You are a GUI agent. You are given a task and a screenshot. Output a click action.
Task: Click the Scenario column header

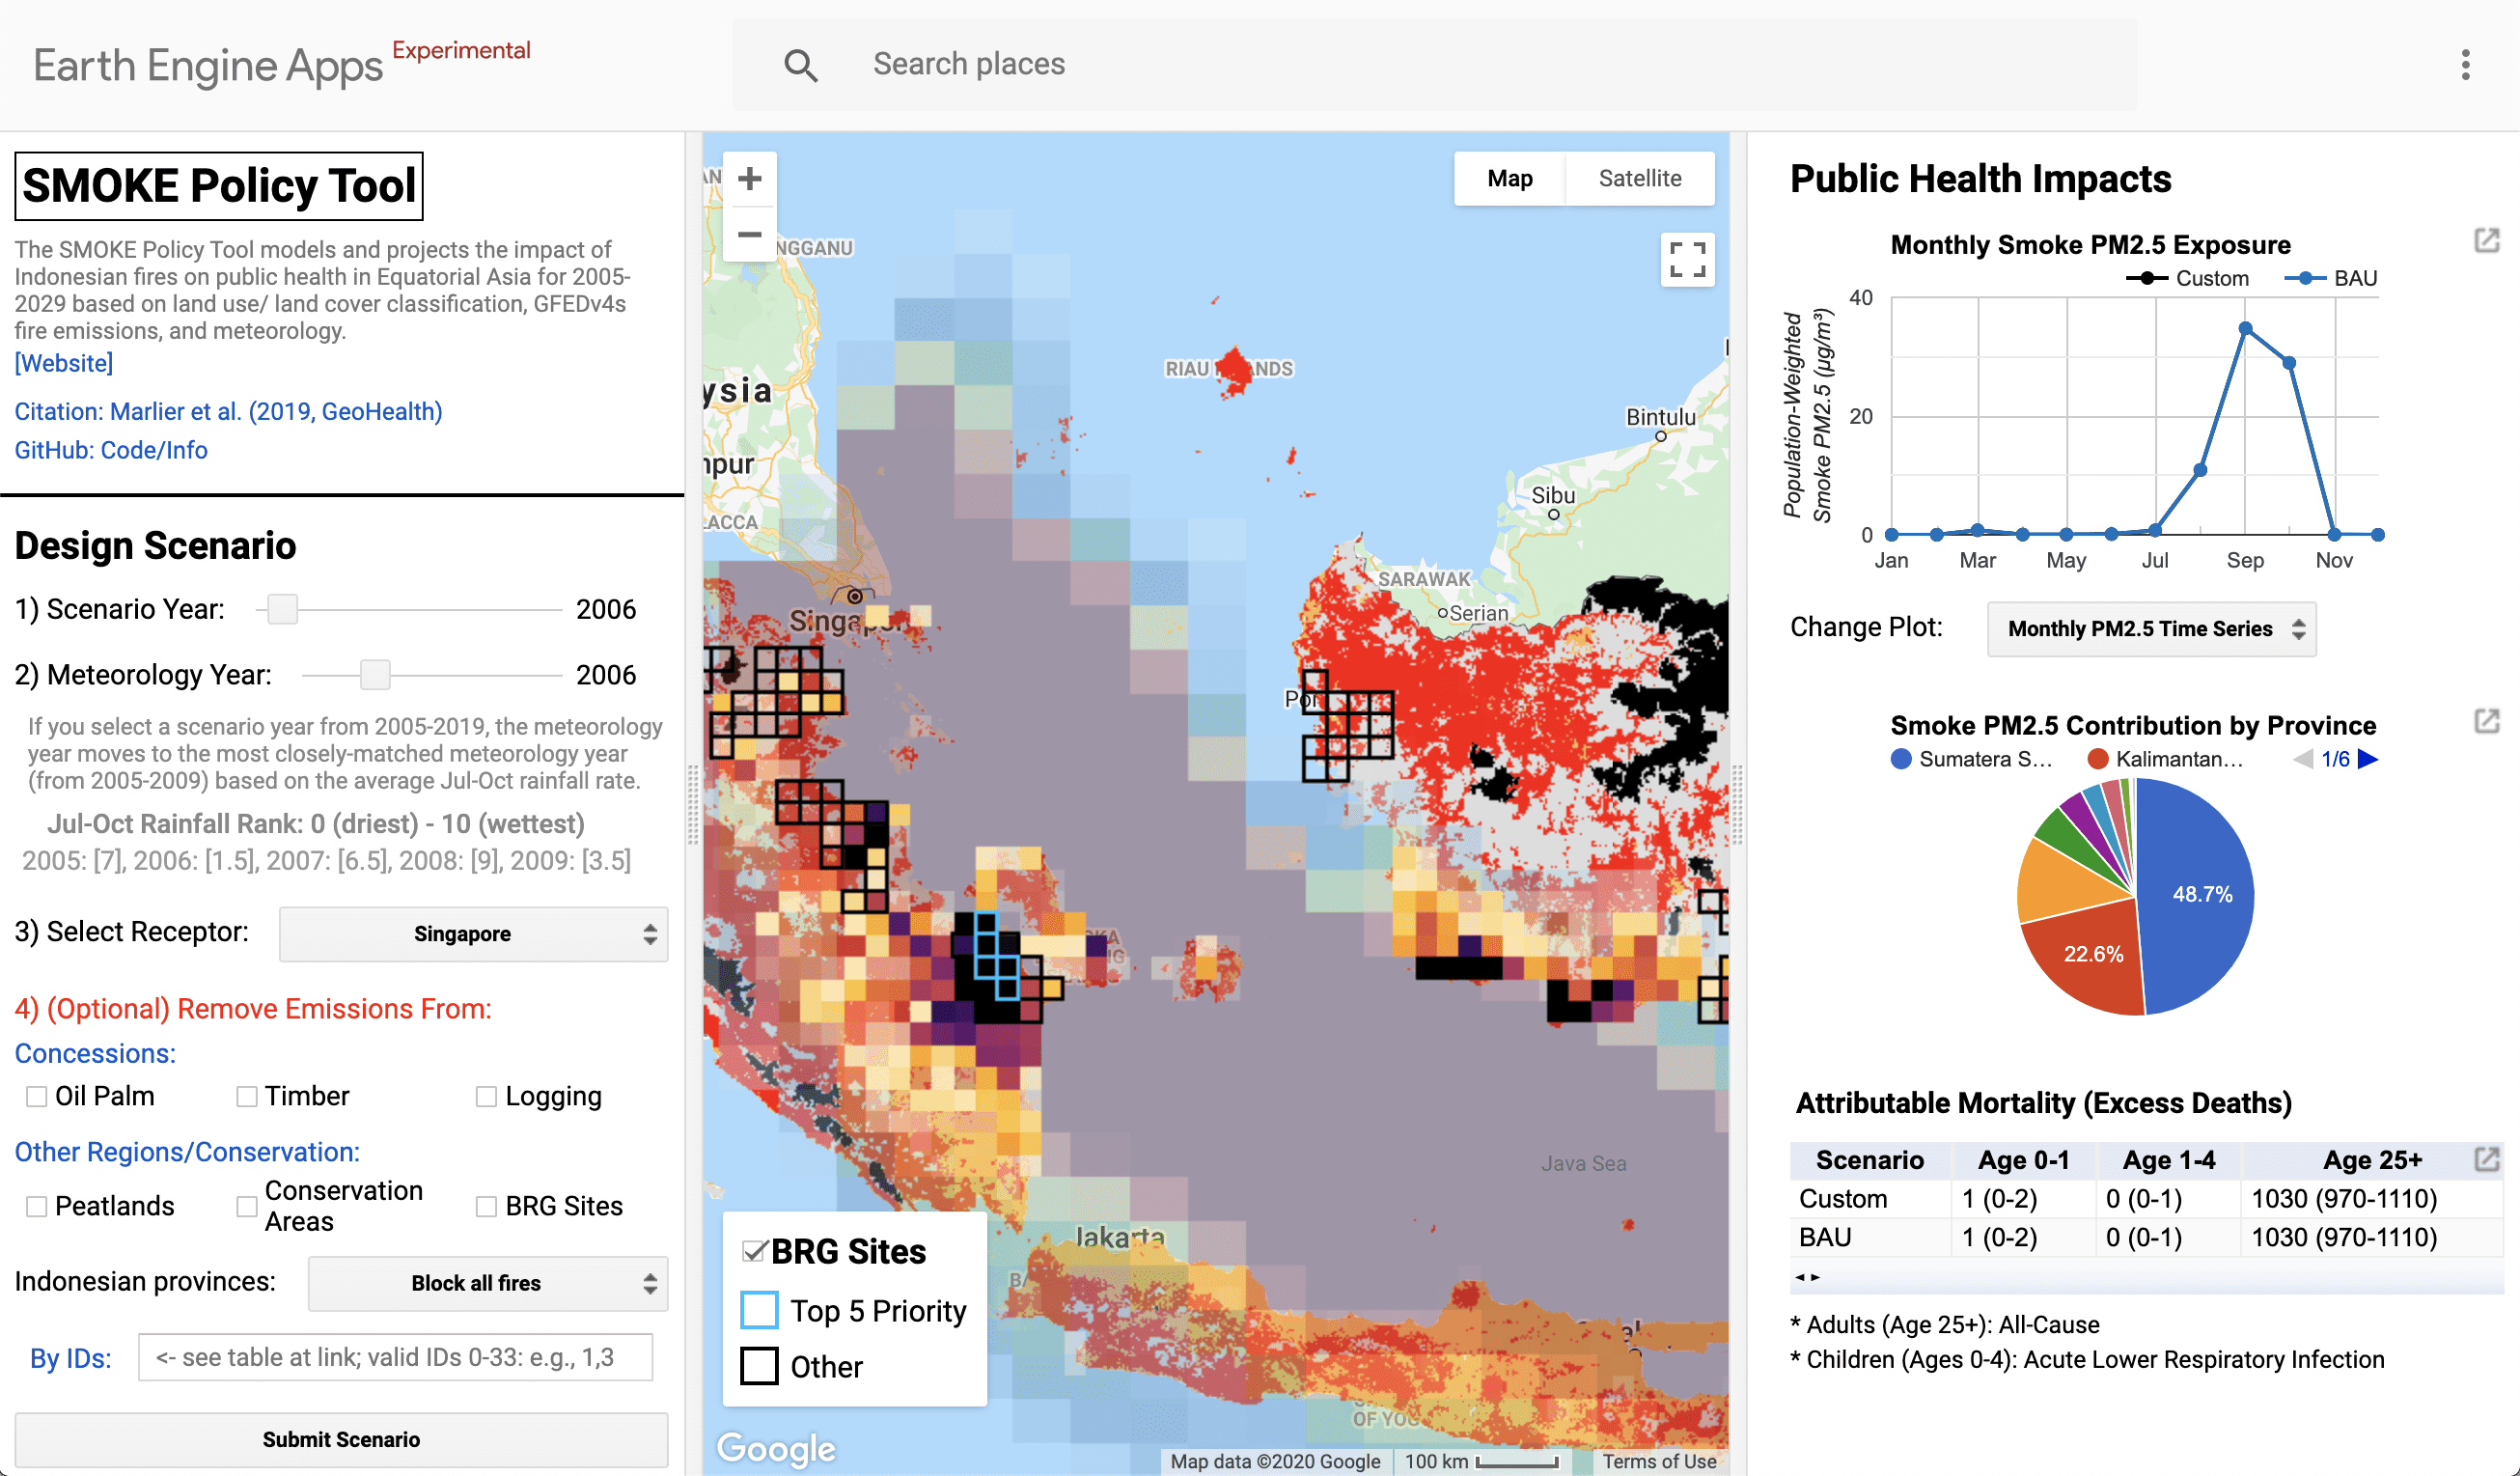(x=1870, y=1160)
